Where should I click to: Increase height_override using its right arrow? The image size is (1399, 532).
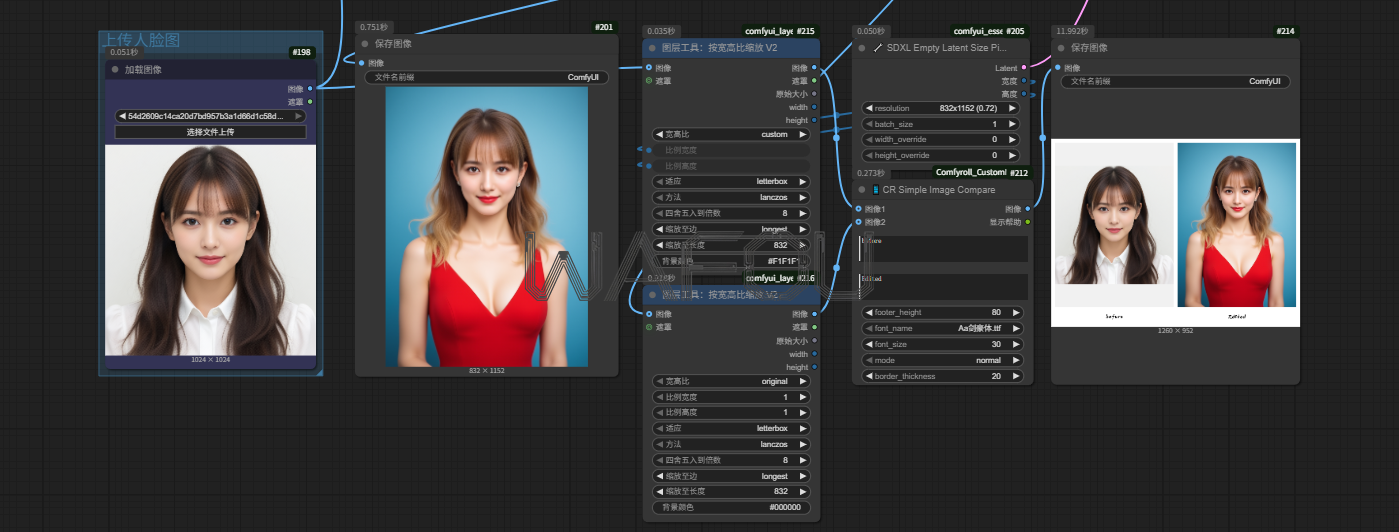[1015, 156]
